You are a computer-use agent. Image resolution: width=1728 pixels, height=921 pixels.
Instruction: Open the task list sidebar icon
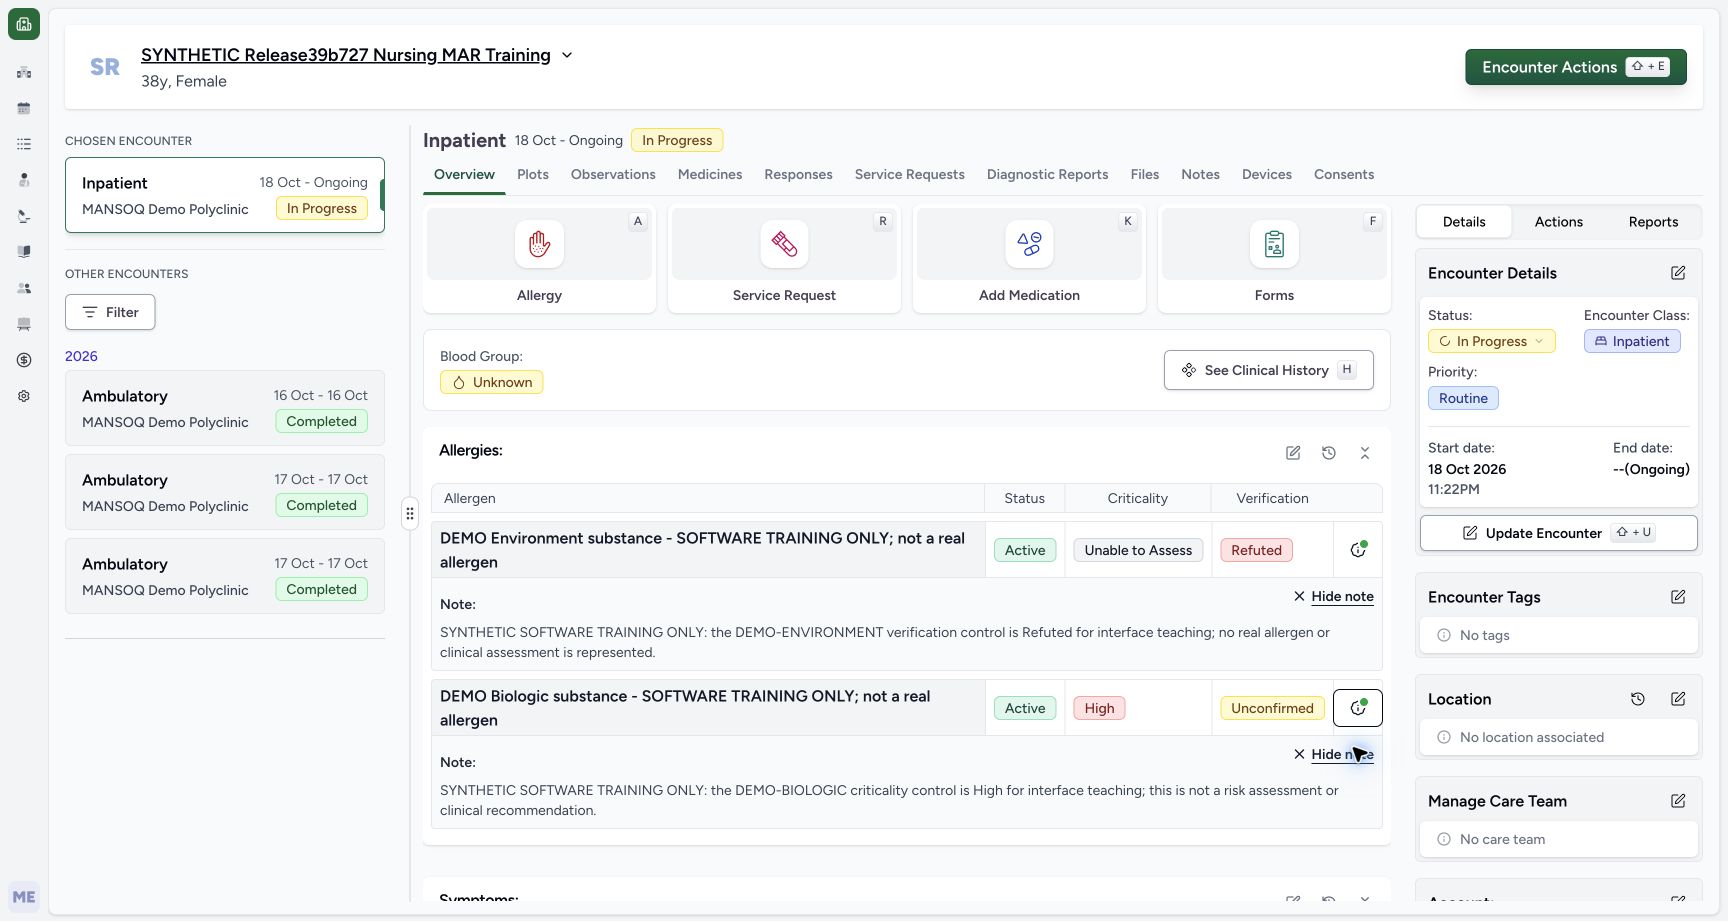coord(24,144)
